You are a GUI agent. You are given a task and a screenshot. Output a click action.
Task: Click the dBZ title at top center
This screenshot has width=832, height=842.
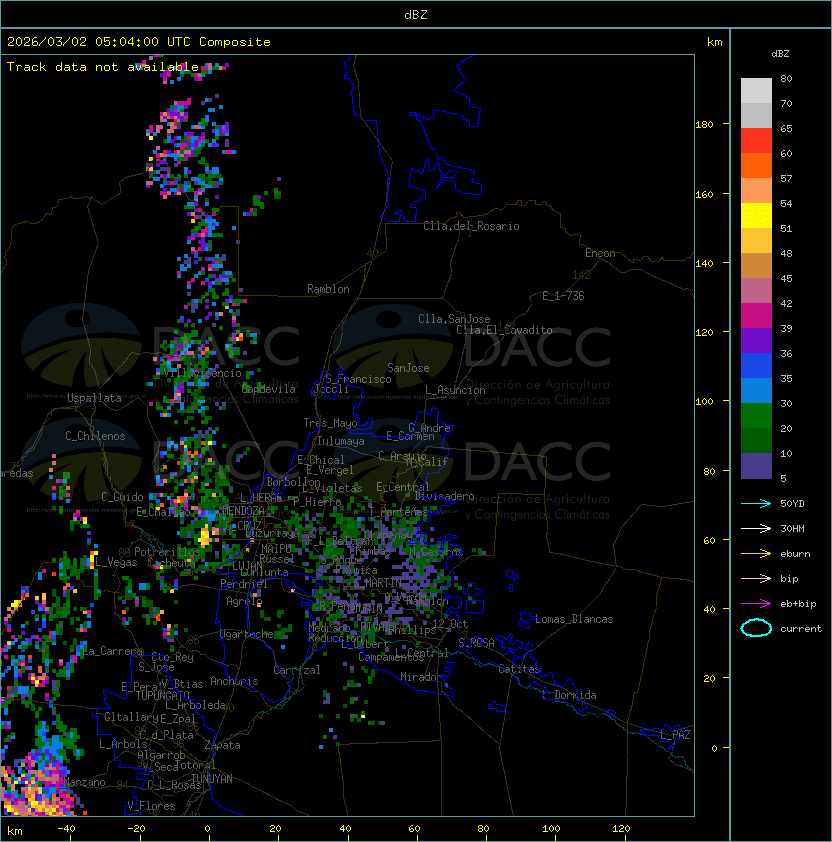pos(415,14)
